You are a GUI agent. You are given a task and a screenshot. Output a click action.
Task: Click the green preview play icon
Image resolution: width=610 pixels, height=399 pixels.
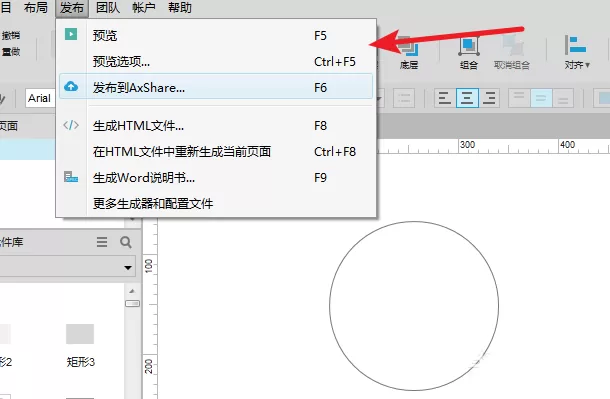(71, 34)
